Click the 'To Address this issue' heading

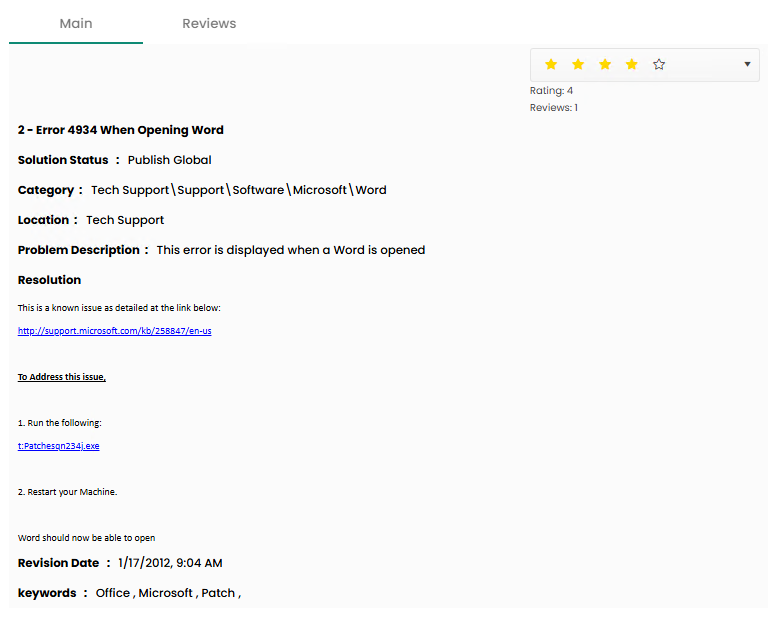62,377
